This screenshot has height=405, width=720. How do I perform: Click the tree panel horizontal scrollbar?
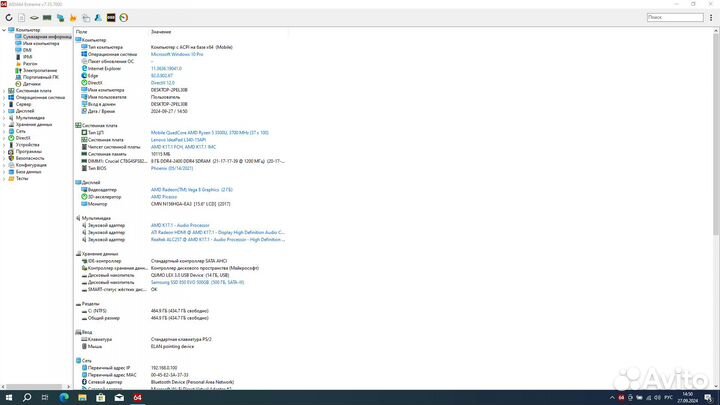pos(35,387)
